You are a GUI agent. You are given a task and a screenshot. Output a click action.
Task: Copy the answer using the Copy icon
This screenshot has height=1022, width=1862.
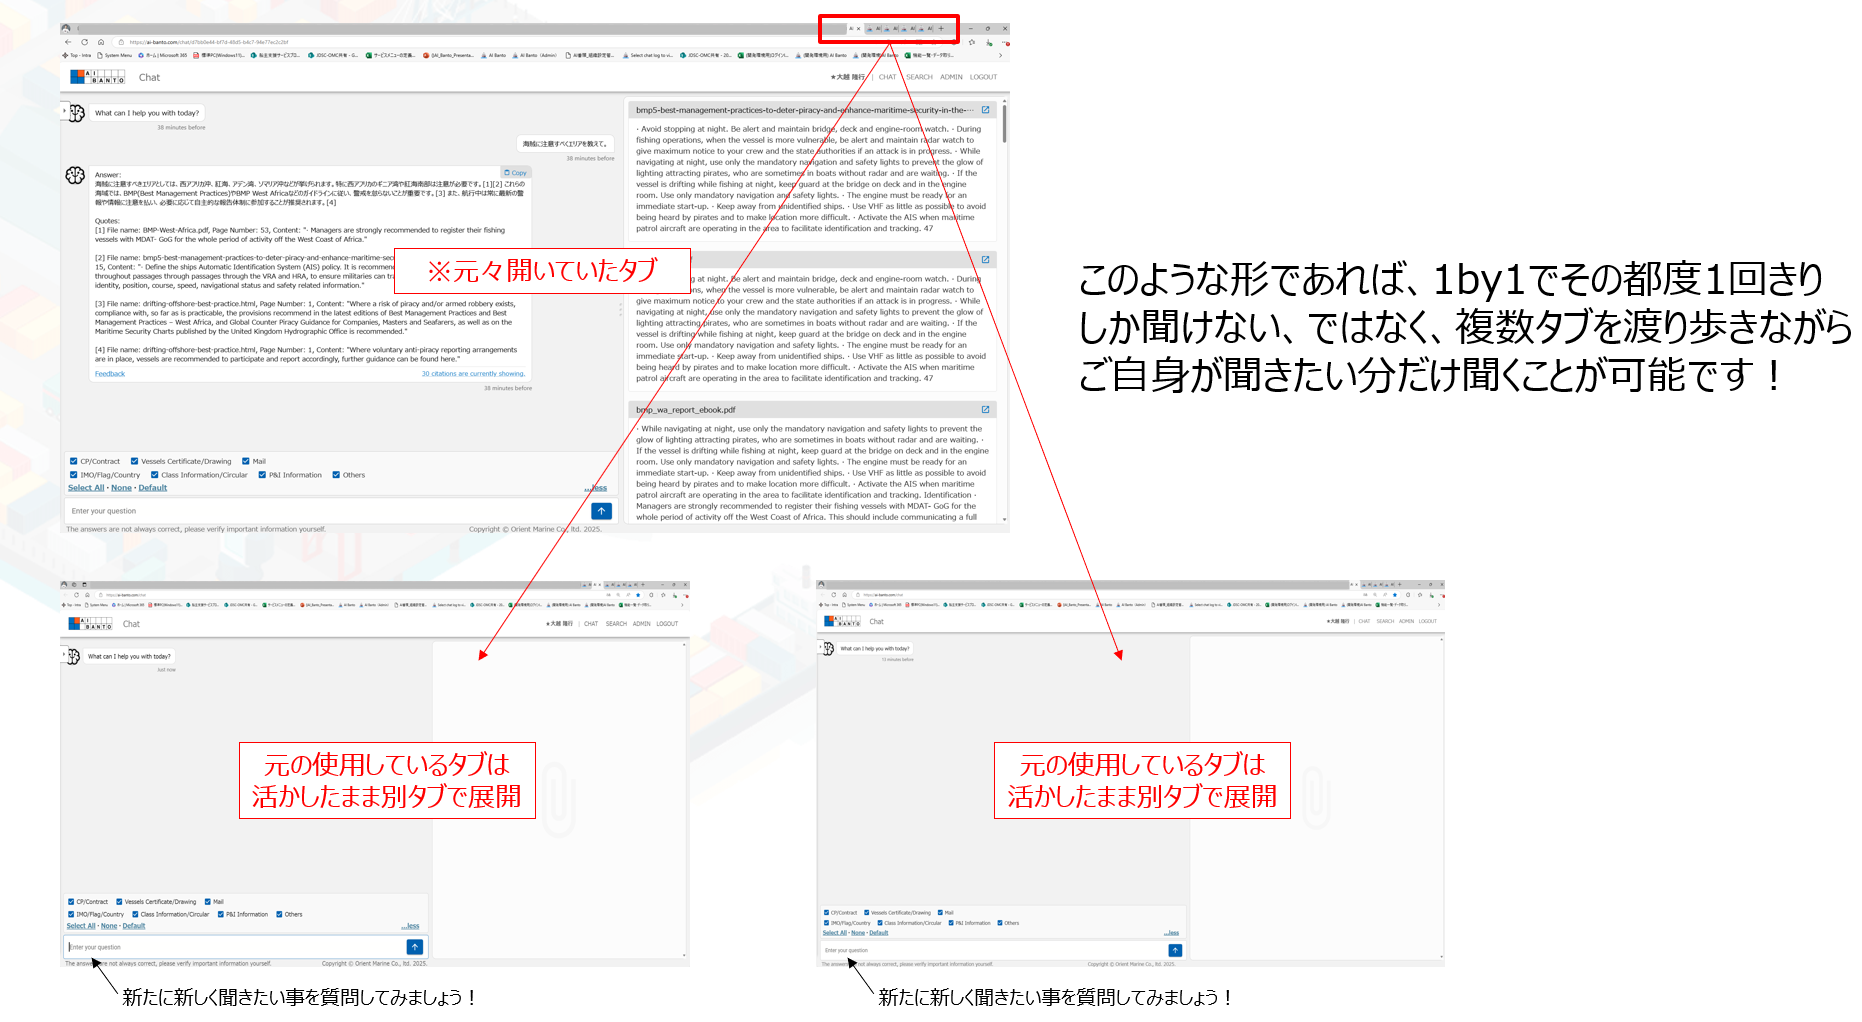click(515, 173)
